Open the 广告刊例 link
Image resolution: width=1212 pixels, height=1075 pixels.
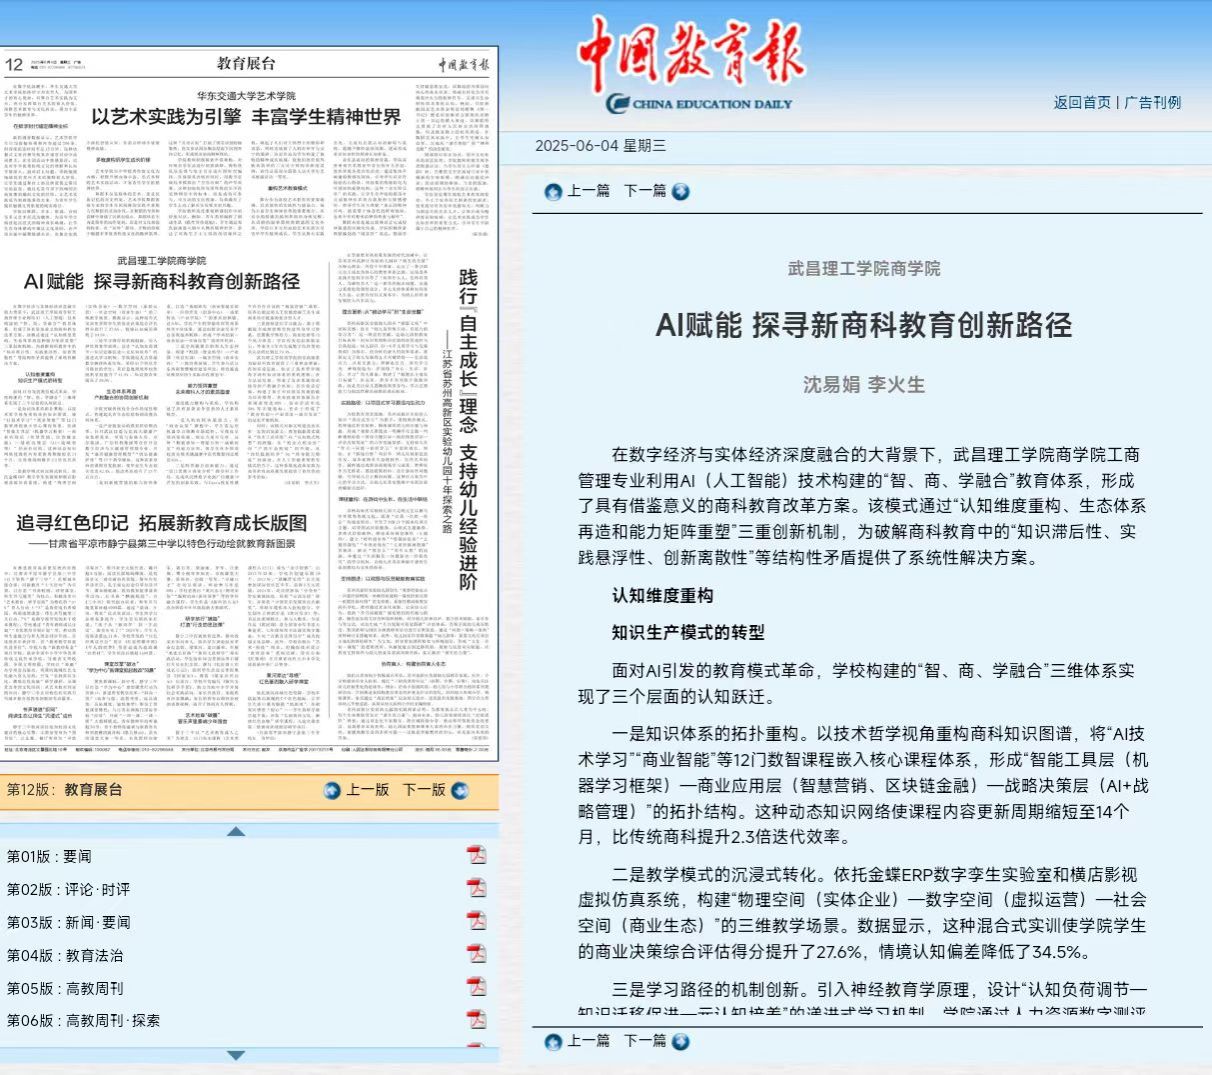[1152, 102]
